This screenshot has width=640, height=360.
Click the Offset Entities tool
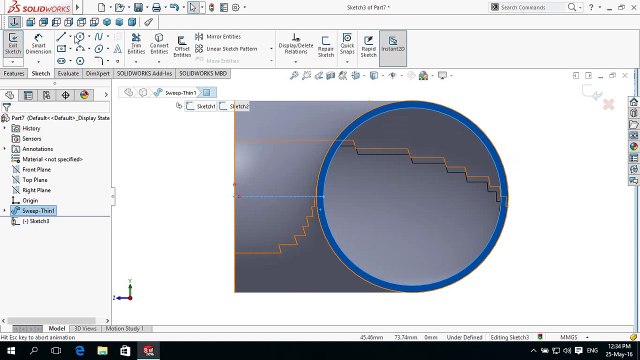182,46
